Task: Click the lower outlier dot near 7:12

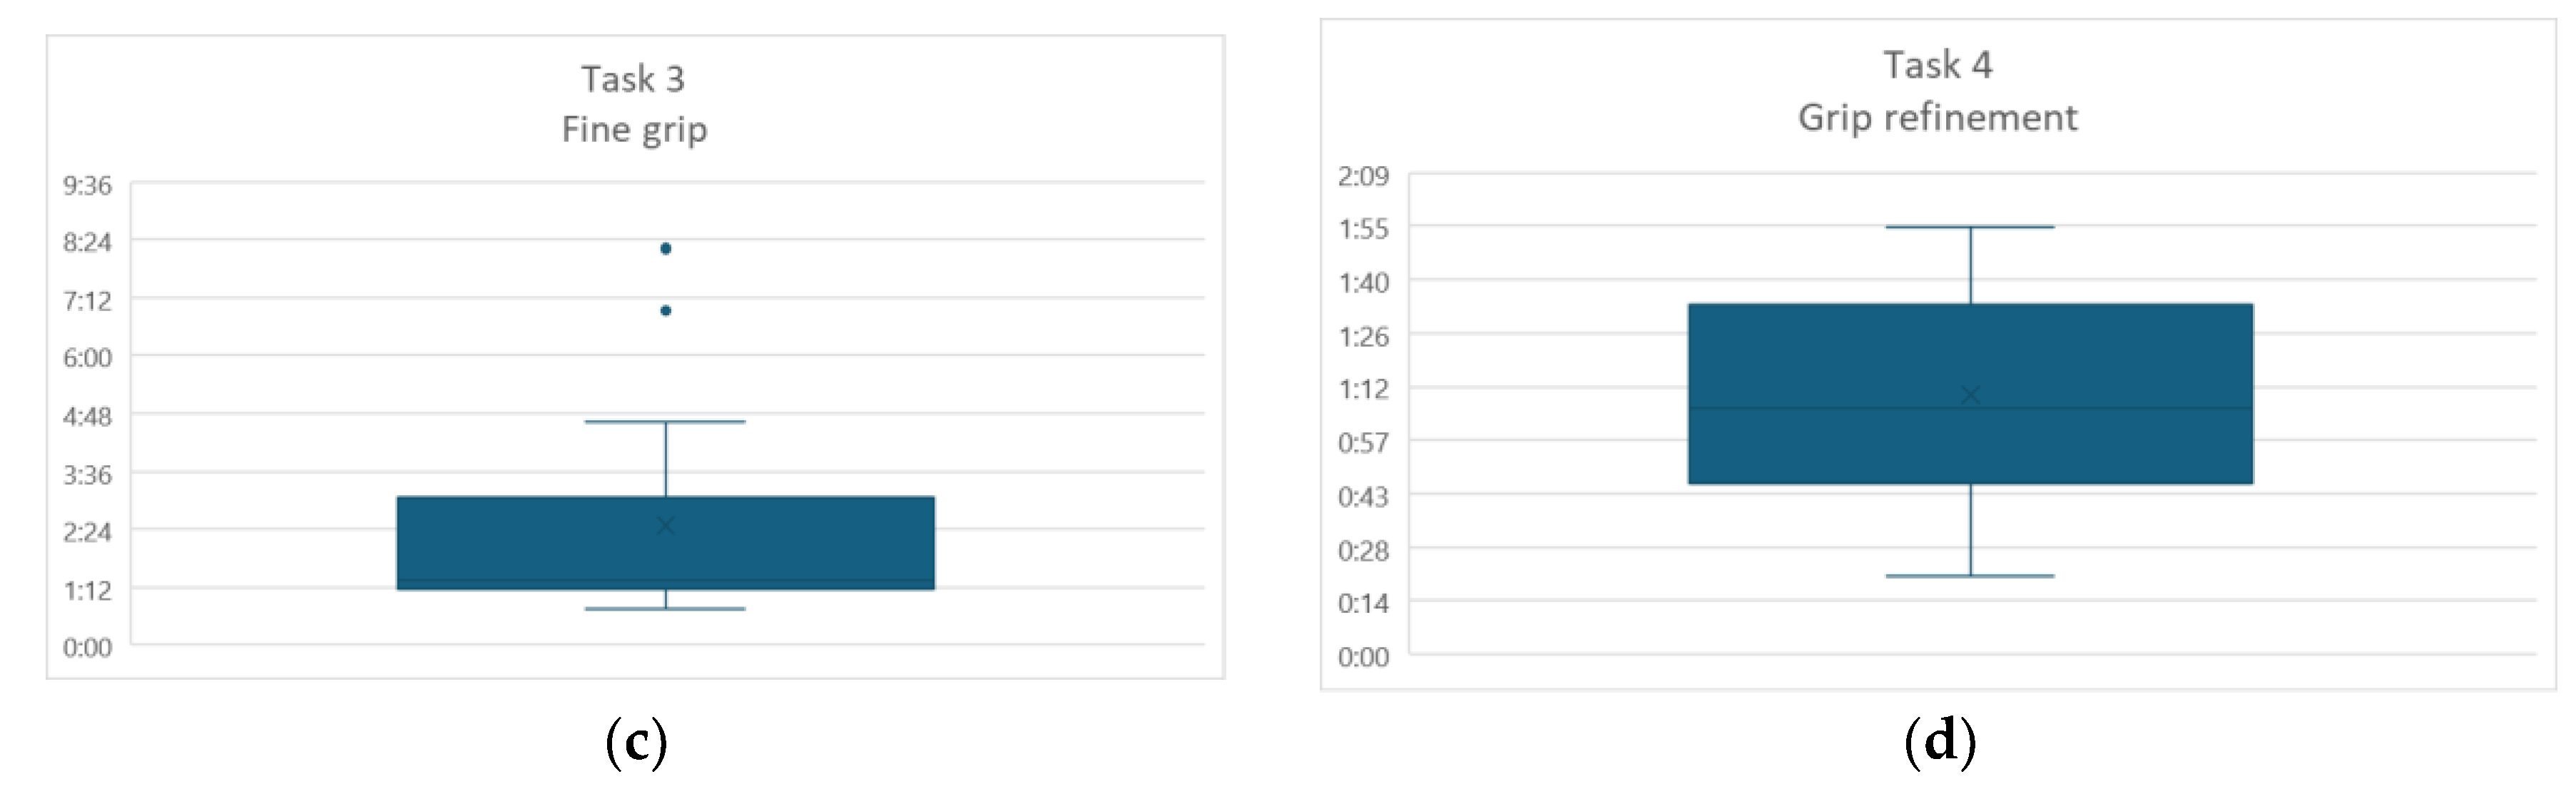Action: (665, 310)
